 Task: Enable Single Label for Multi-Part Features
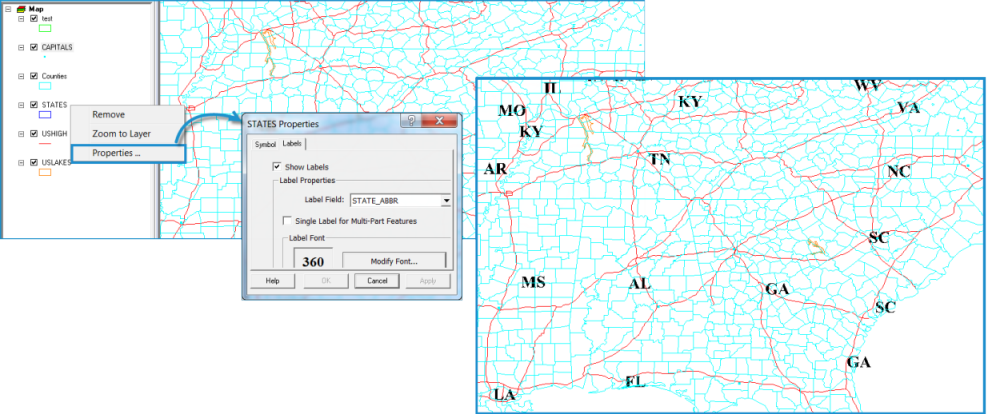click(287, 221)
